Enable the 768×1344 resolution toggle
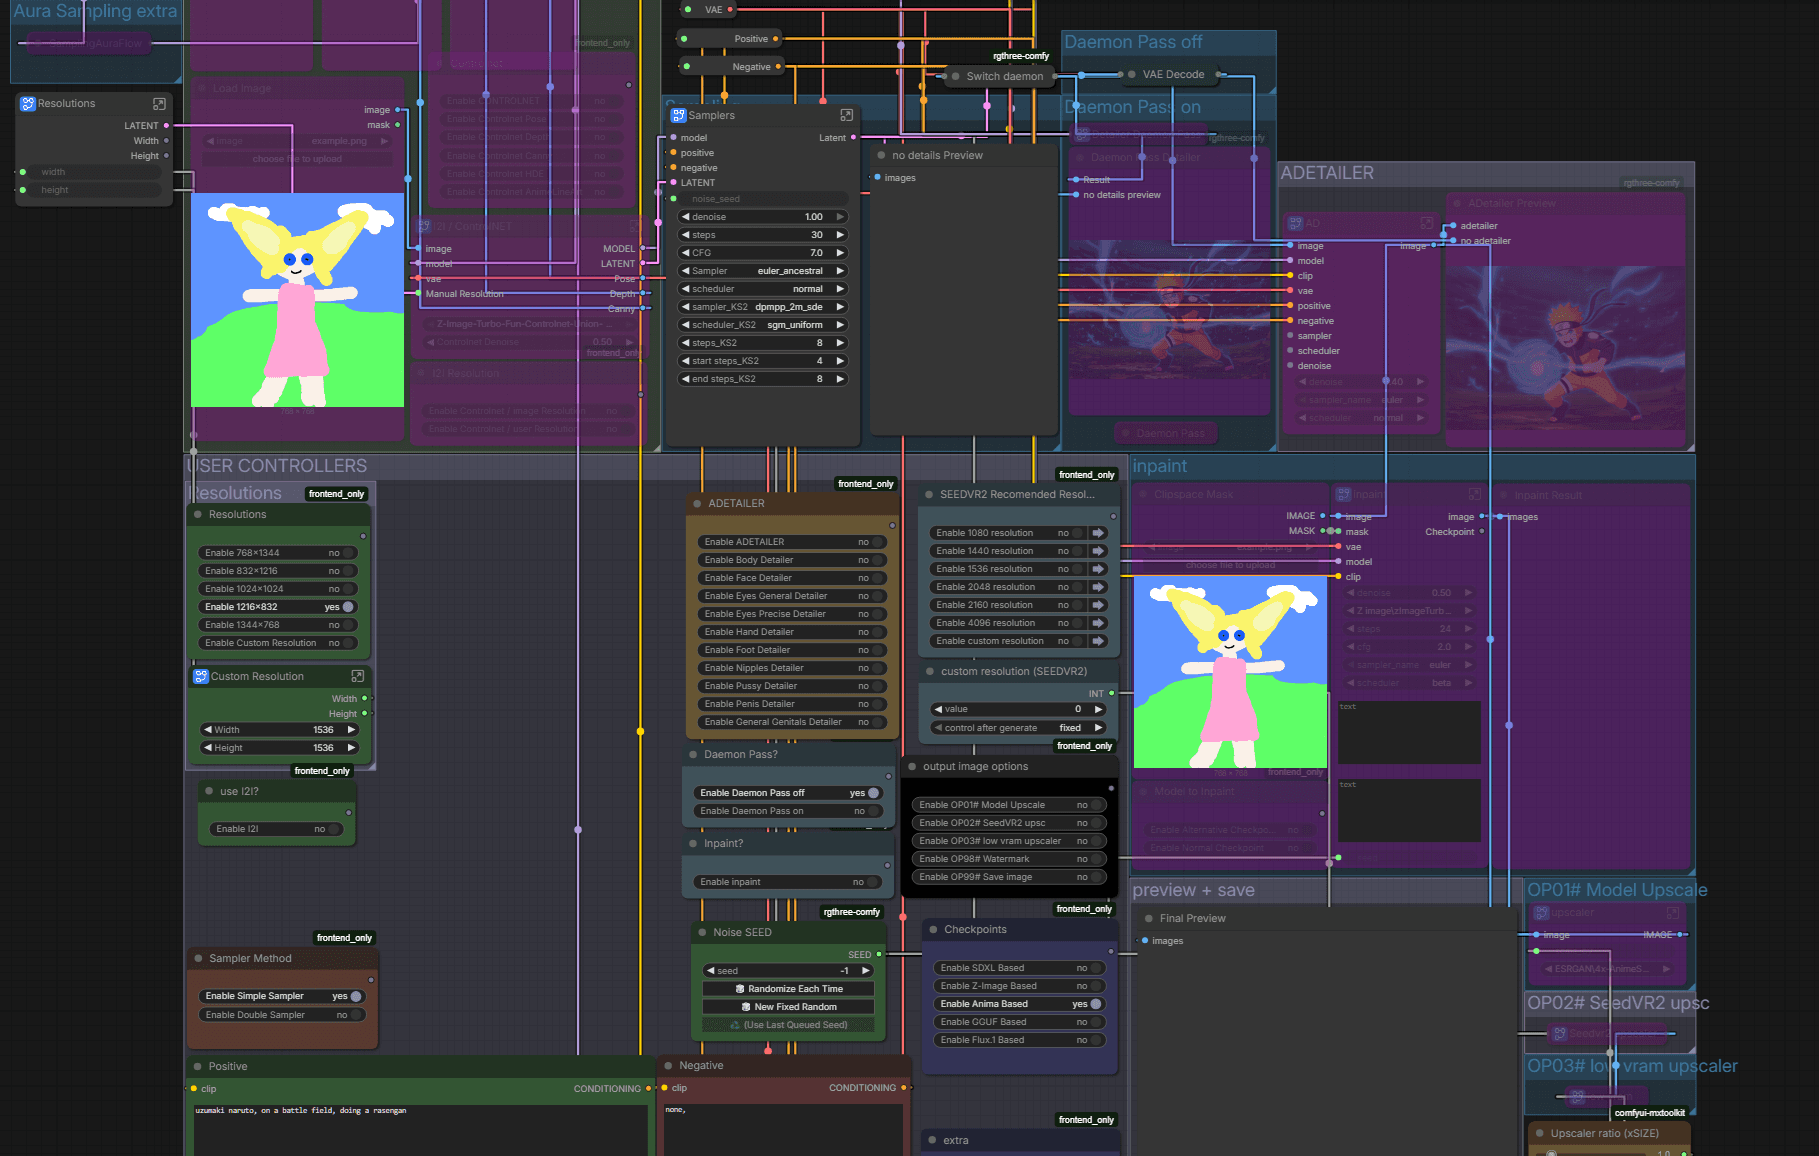 point(278,553)
